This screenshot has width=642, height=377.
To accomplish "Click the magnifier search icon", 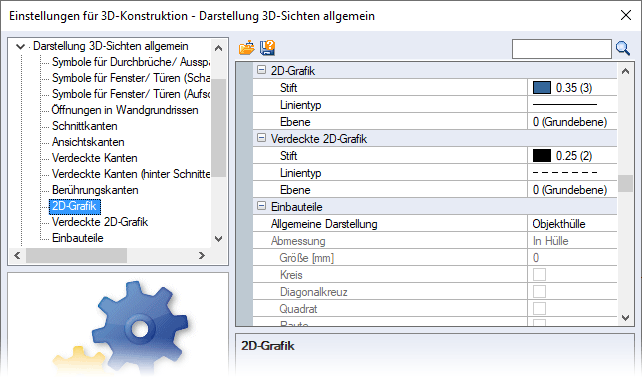I will click(x=623, y=49).
